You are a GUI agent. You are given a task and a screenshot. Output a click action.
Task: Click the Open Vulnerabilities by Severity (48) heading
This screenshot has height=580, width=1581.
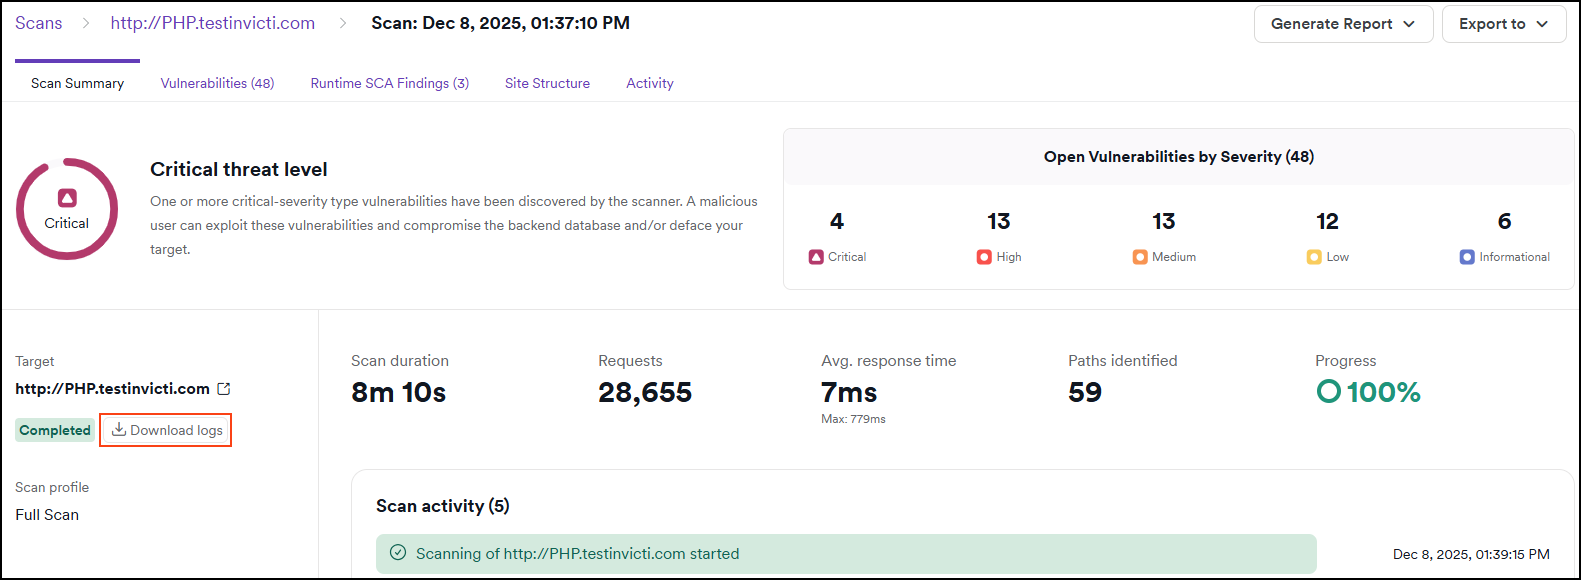(x=1179, y=157)
